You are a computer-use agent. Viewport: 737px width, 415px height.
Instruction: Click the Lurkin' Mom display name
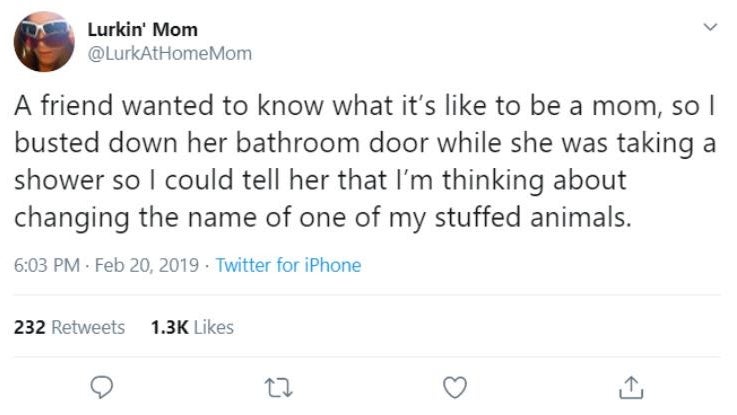142,30
